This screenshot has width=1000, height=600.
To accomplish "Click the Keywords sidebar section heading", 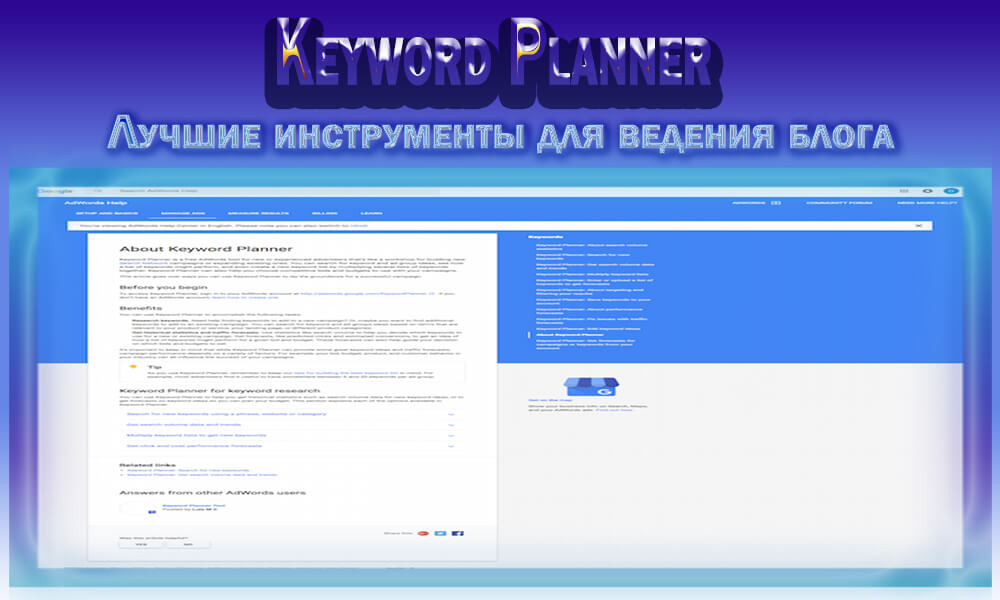I will pyautogui.click(x=545, y=237).
